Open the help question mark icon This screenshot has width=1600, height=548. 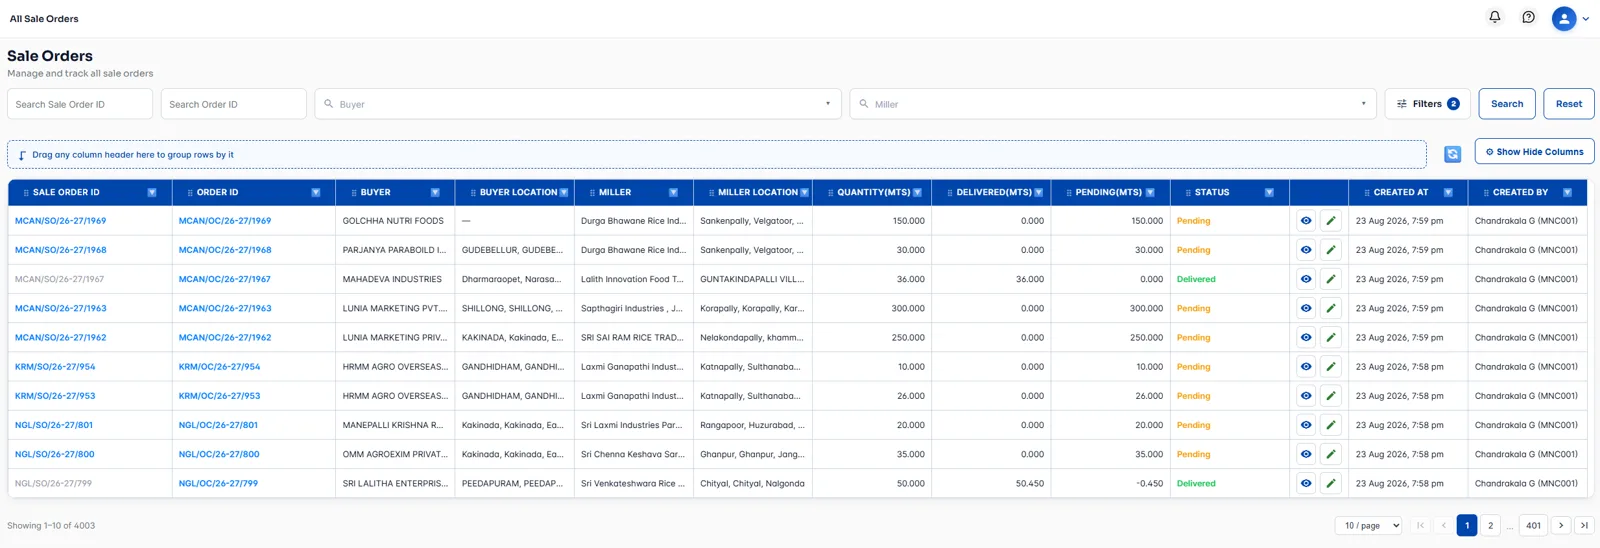click(x=1528, y=17)
